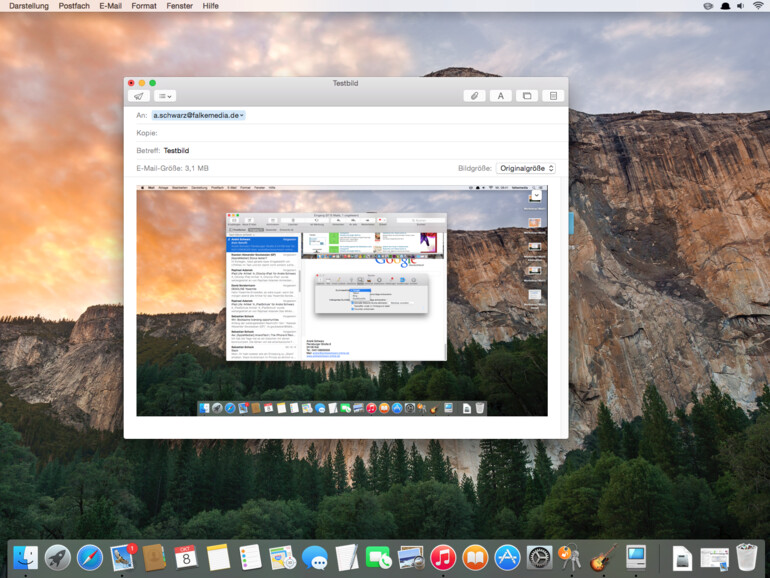Image resolution: width=770 pixels, height=578 pixels.
Task: Open System Preferences gear in Dock
Action: pyautogui.click(x=539, y=558)
